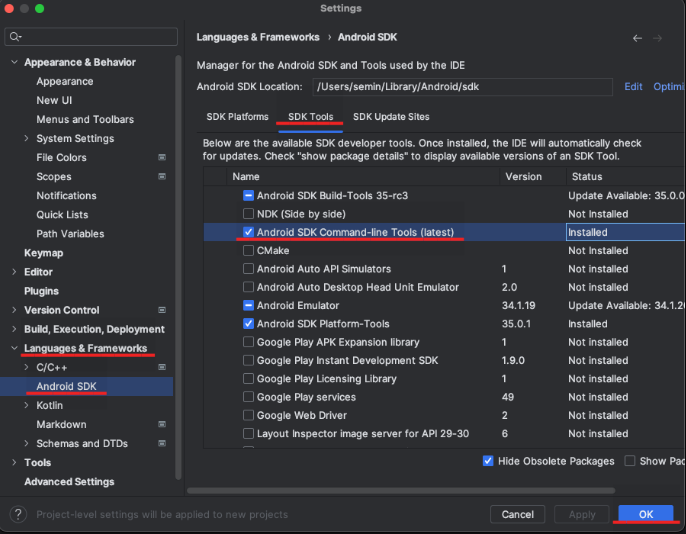
Task: Click the horizontal scrollbar below the tools table
Action: [x=401, y=491]
